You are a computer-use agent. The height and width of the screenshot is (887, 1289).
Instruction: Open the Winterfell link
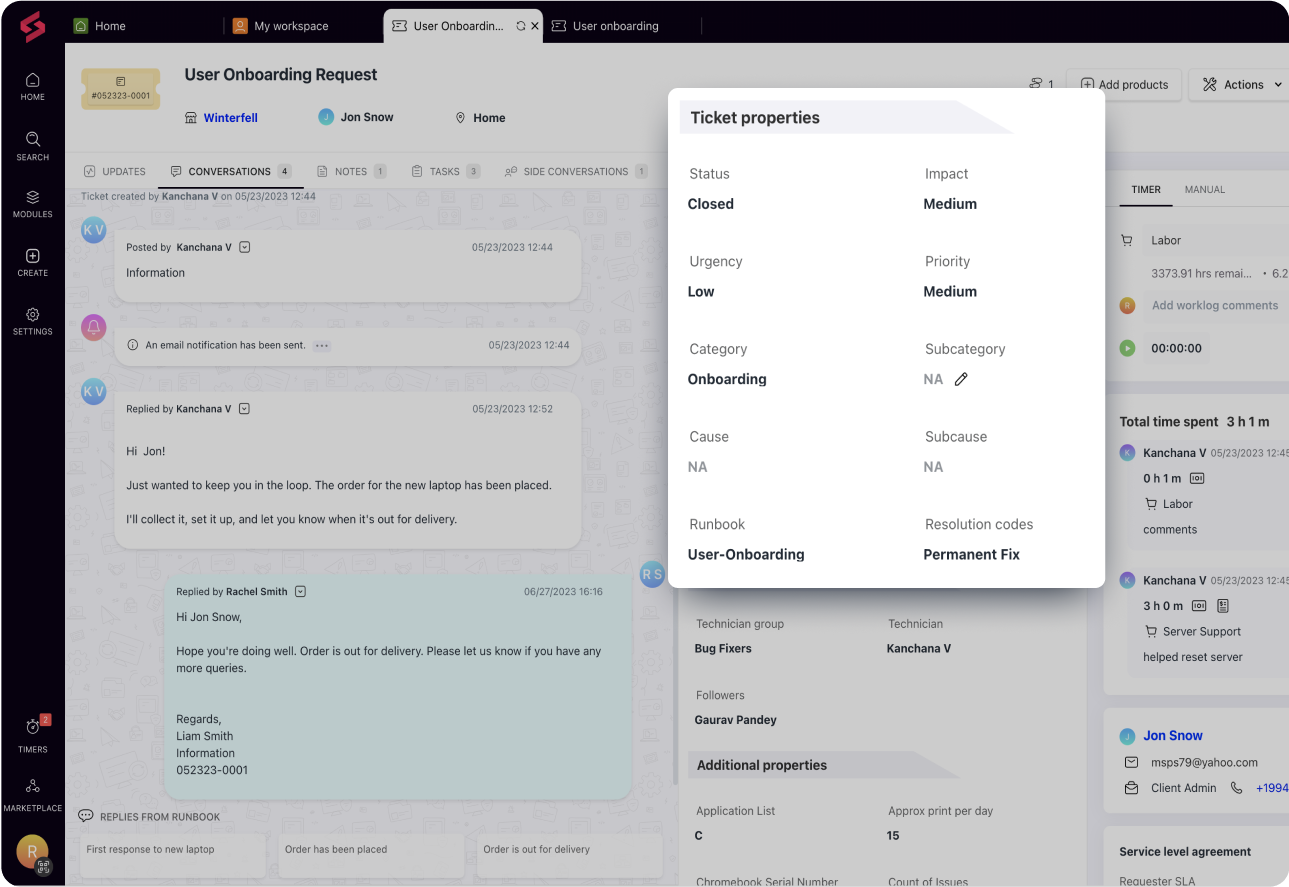[x=229, y=117]
